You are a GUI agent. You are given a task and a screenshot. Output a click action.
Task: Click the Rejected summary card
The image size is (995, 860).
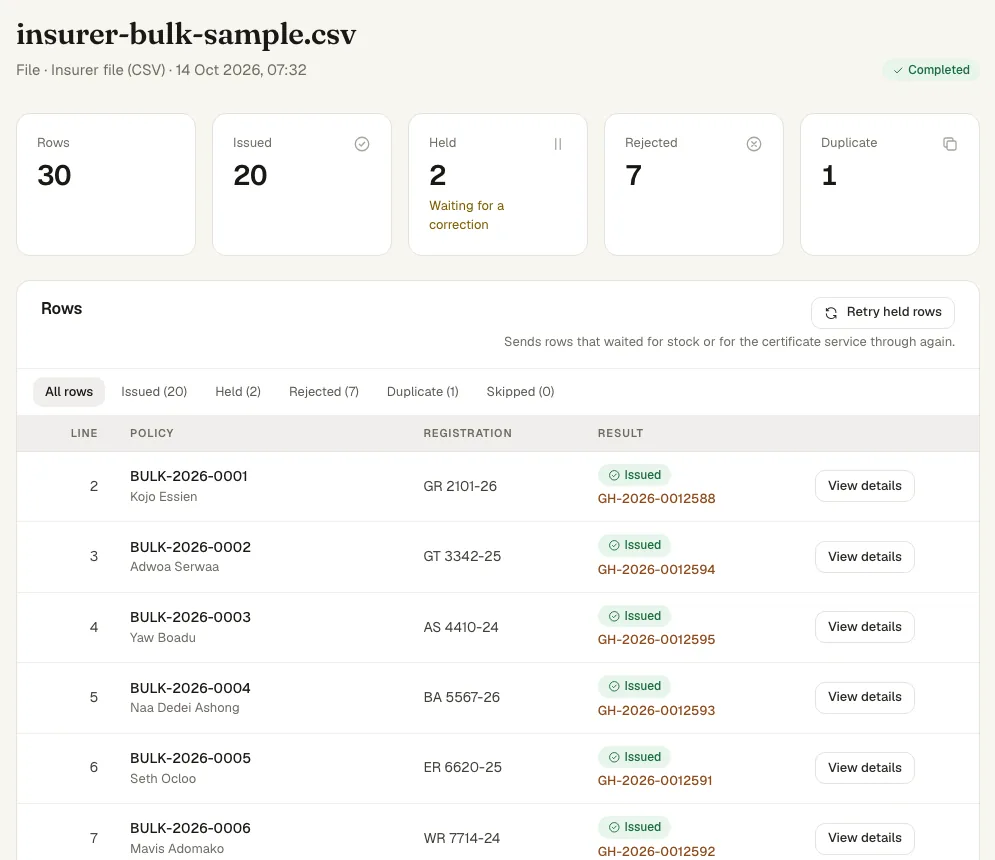point(694,185)
